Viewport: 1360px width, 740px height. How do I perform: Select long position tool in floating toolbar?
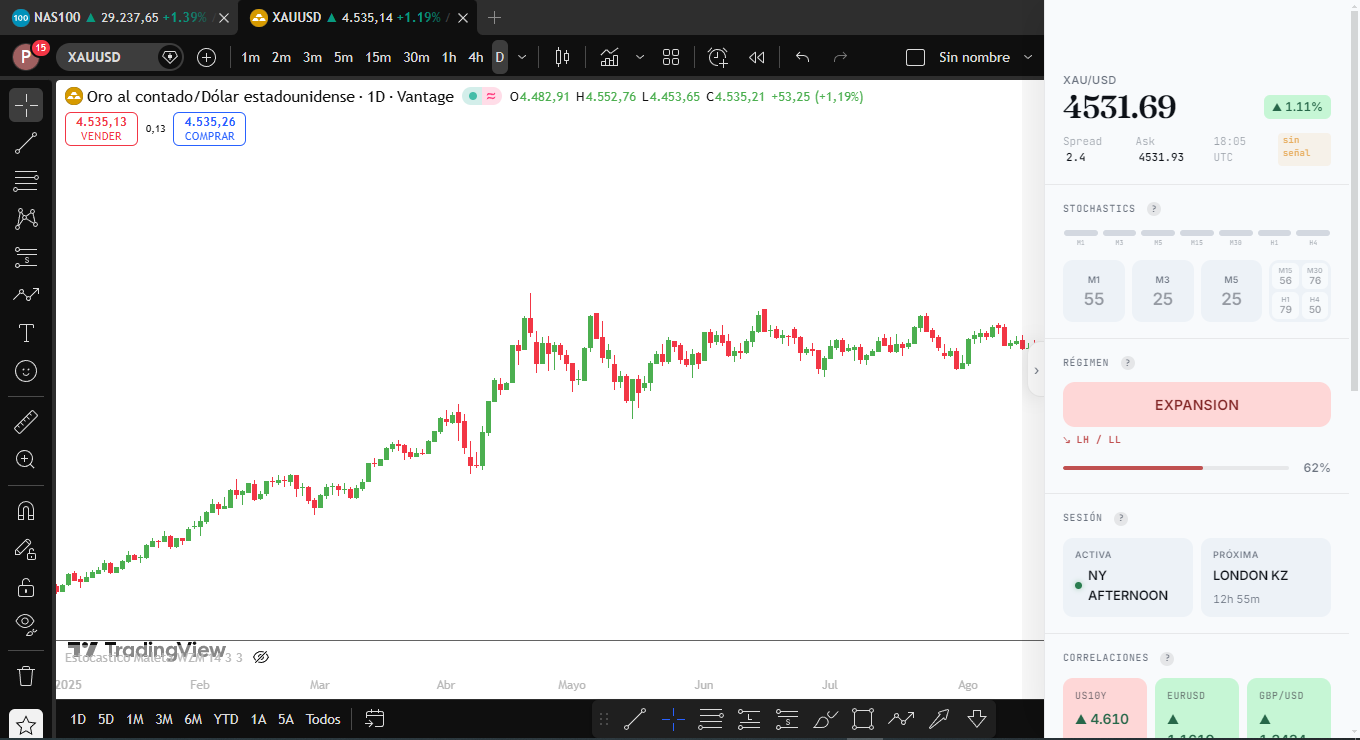[750, 719]
